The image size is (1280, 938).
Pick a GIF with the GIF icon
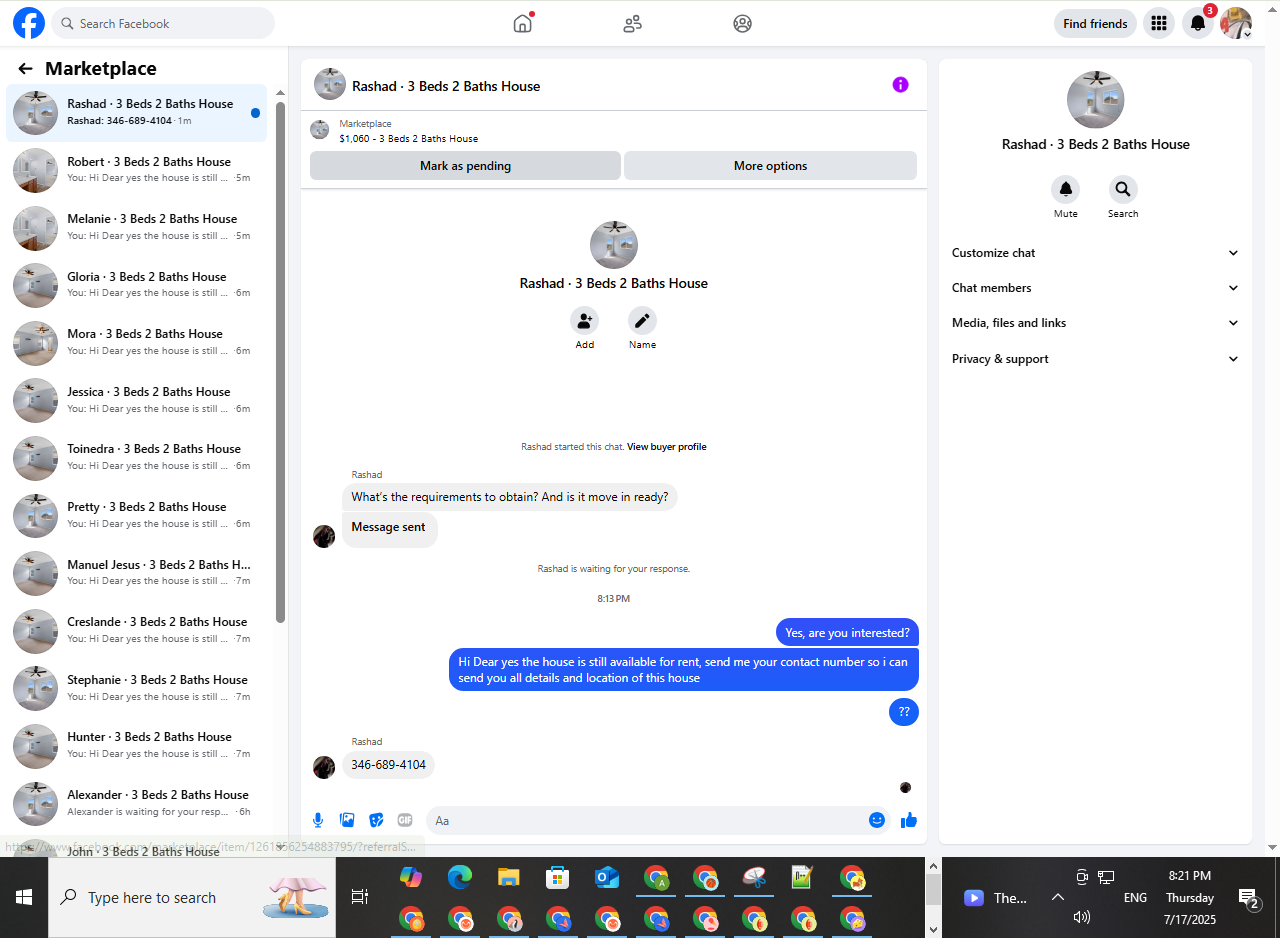tap(405, 820)
